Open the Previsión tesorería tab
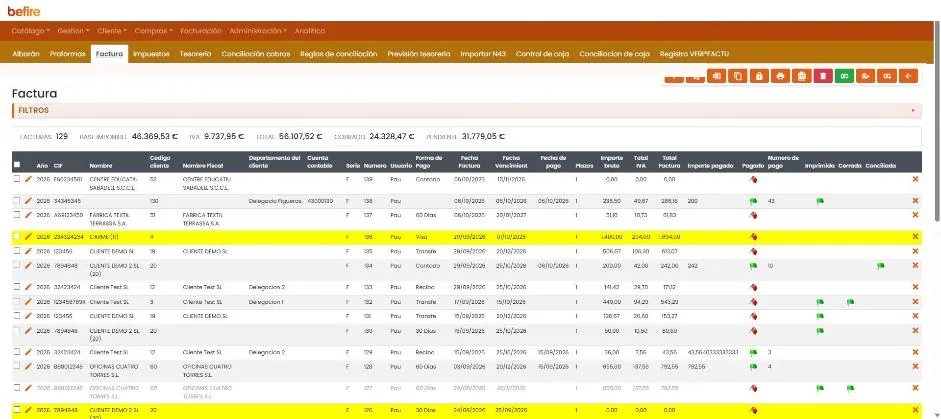This screenshot has height=419, width=941. click(x=418, y=54)
